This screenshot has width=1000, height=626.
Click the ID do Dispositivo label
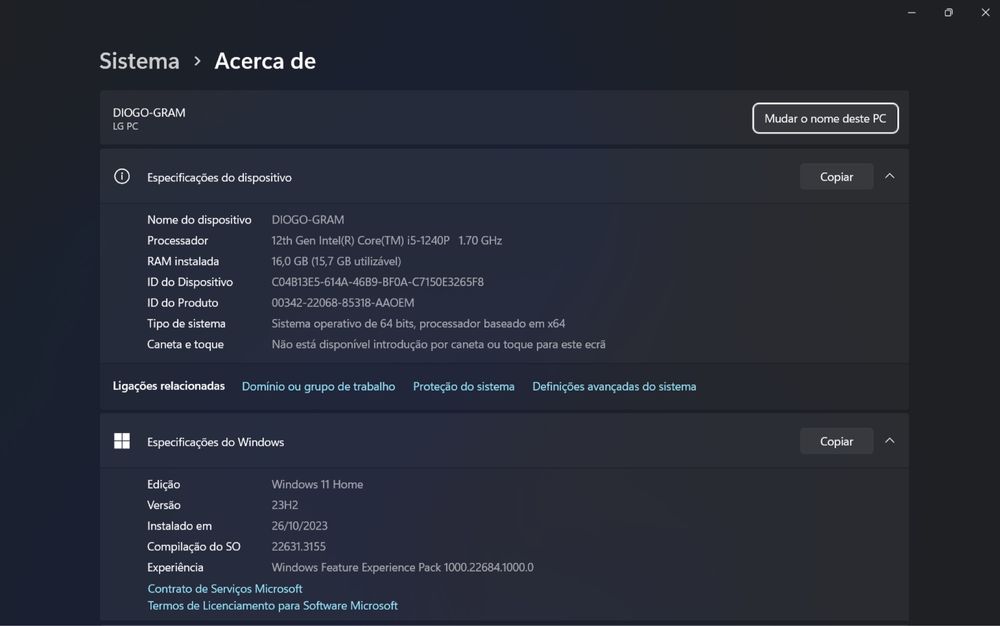point(190,282)
